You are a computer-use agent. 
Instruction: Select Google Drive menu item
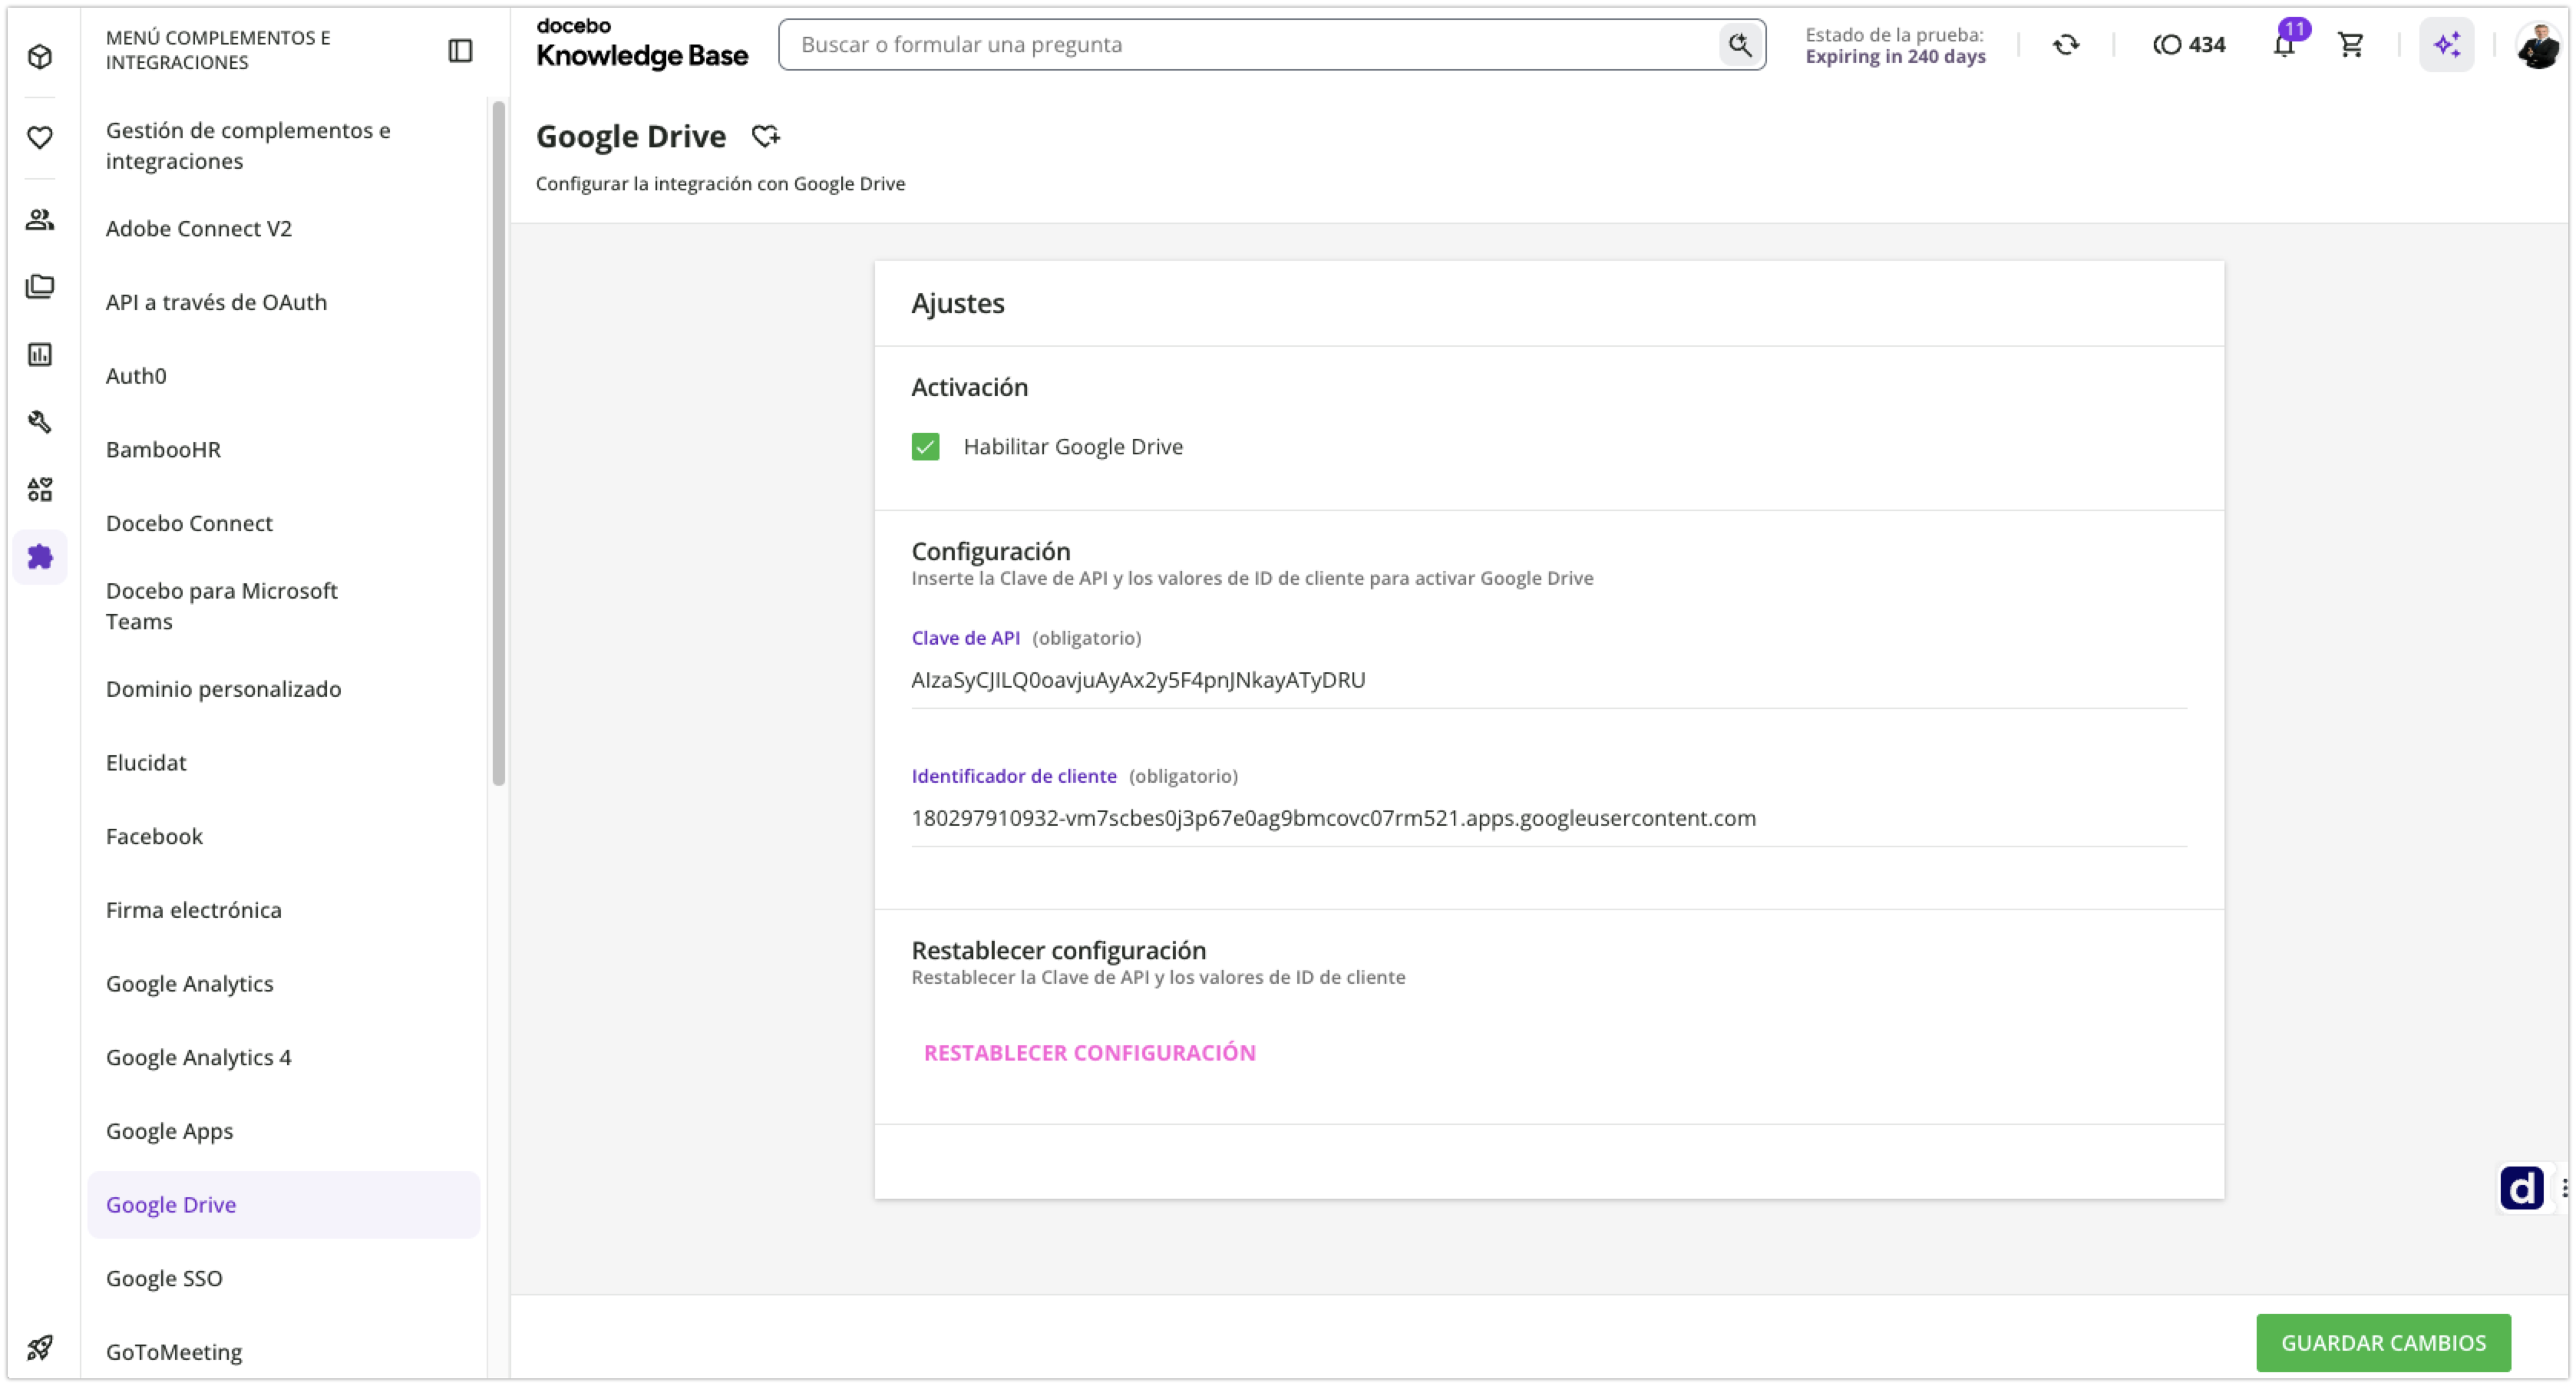(284, 1204)
